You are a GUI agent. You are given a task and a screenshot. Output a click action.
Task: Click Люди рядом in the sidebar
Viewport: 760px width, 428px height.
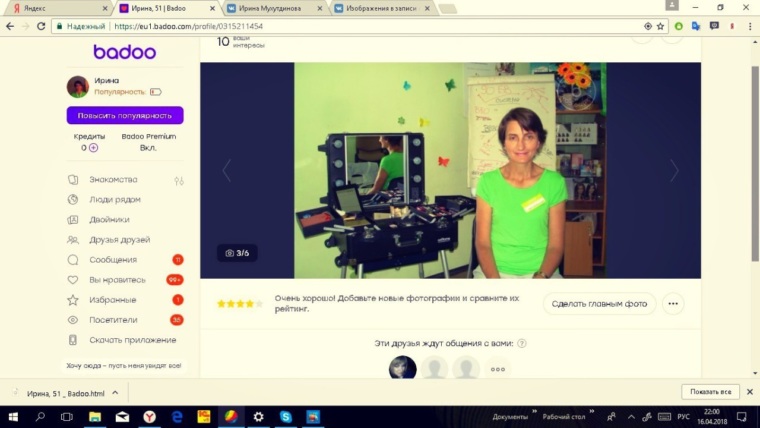pyautogui.click(x=114, y=200)
